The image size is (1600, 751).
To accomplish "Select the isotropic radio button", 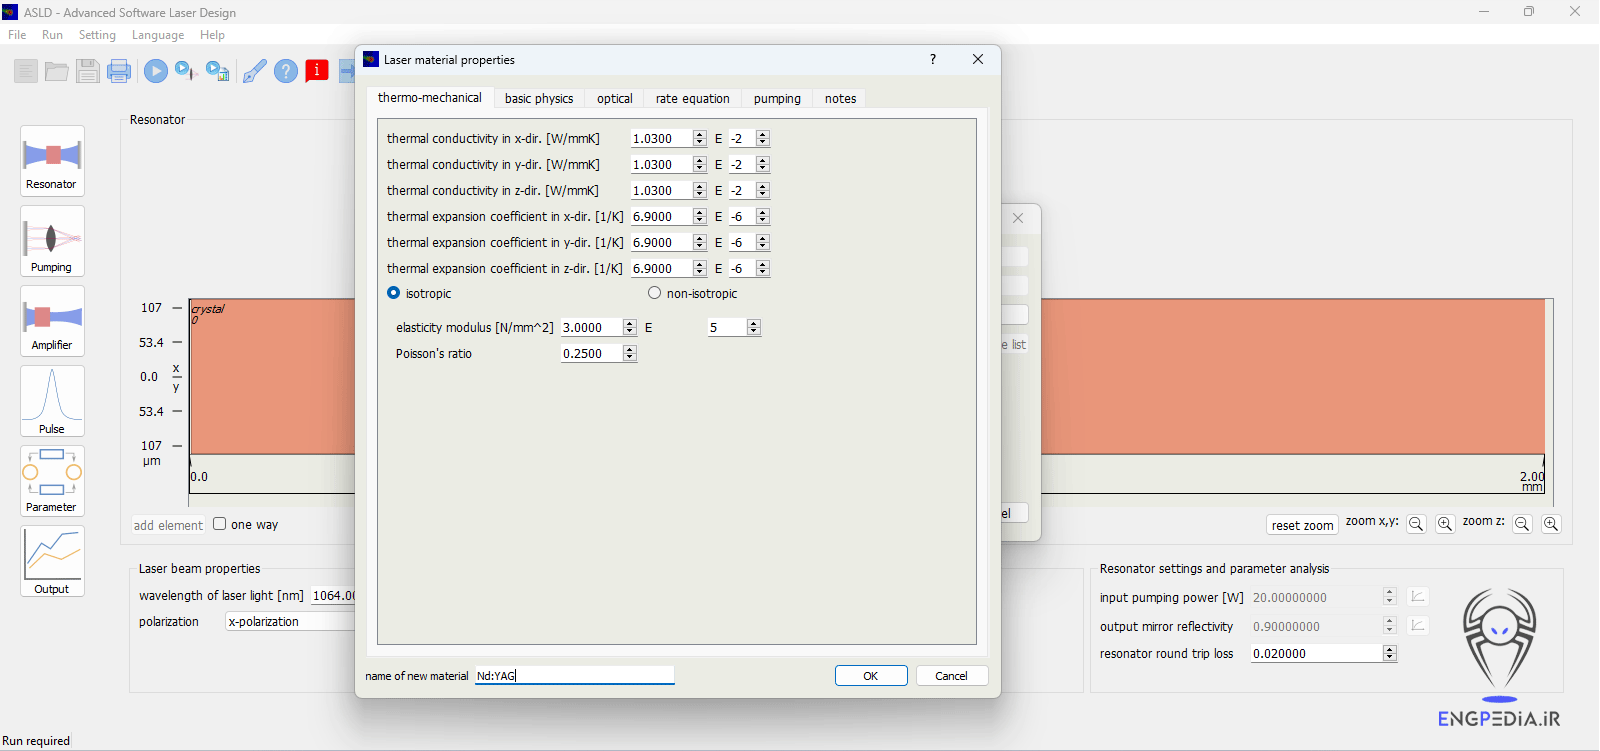I will click(x=394, y=293).
